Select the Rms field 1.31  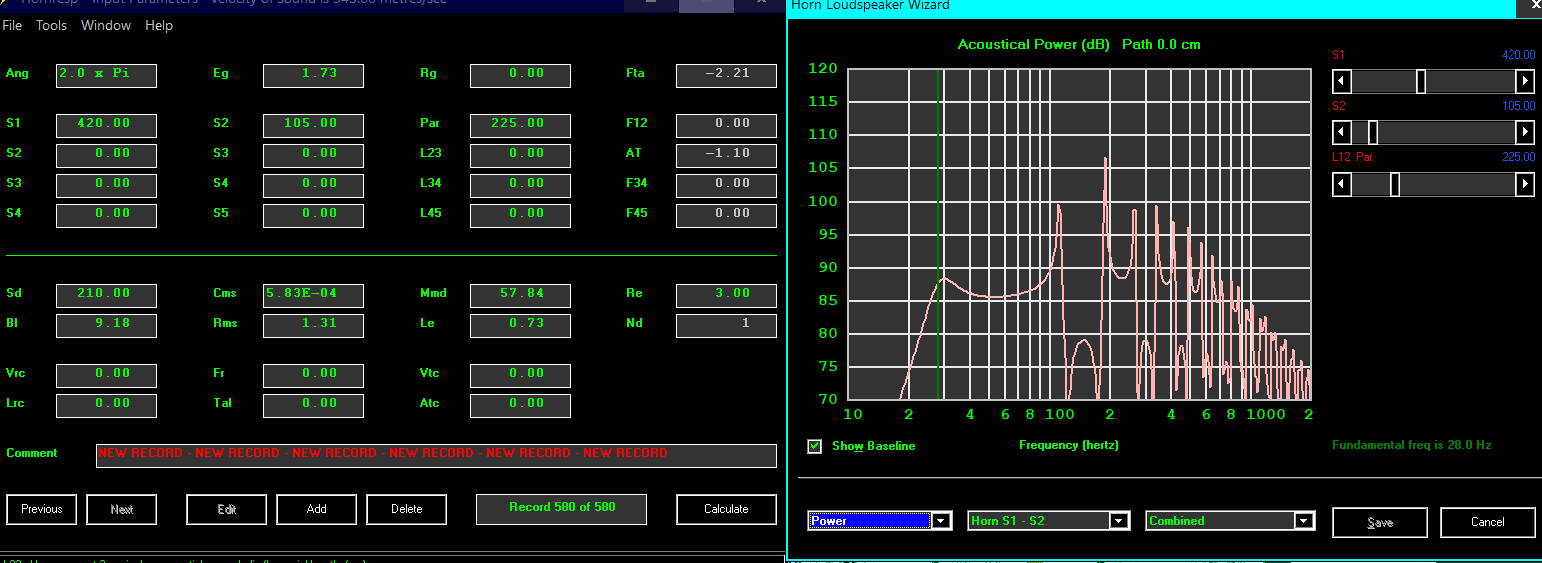click(313, 325)
